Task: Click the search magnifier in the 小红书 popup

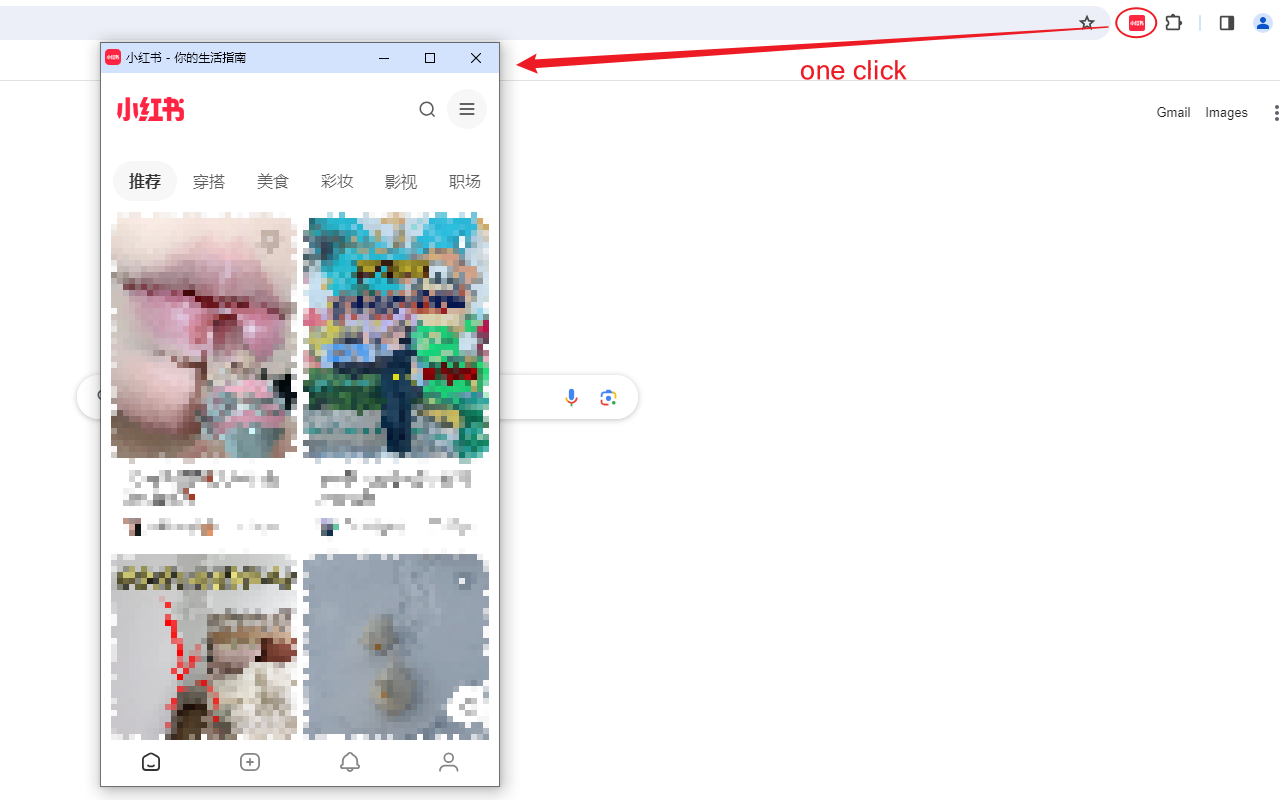Action: pos(427,110)
